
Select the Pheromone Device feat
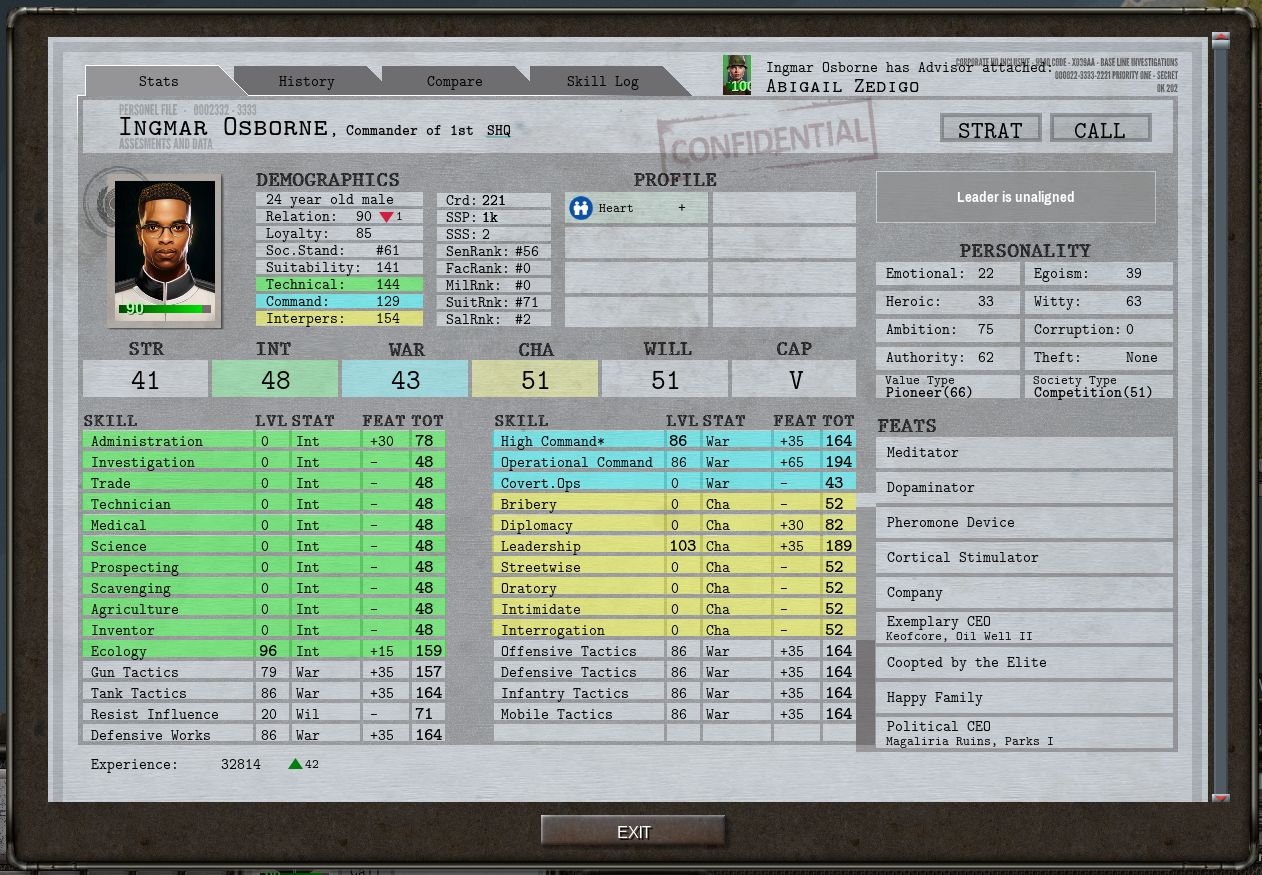pos(1025,523)
